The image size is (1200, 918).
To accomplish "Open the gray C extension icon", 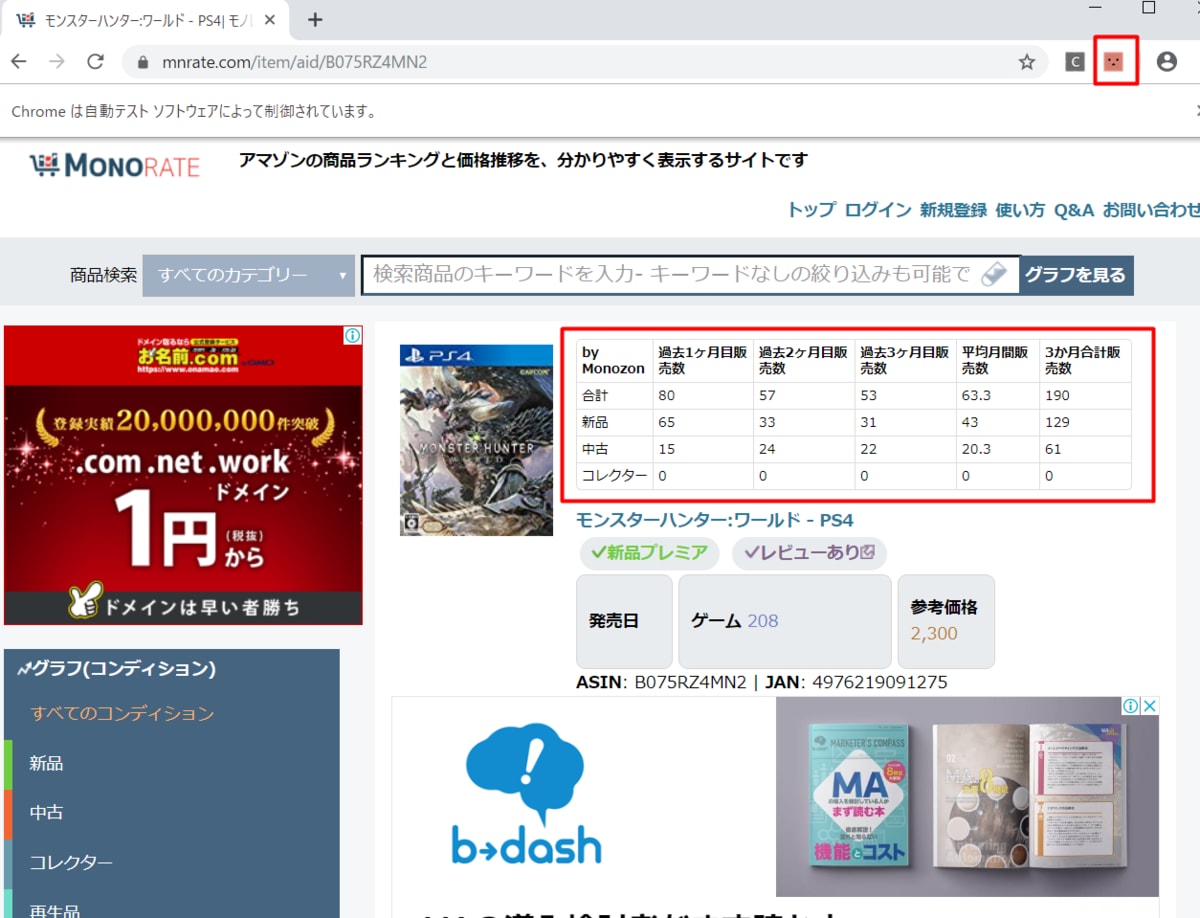I will pyautogui.click(x=1075, y=62).
